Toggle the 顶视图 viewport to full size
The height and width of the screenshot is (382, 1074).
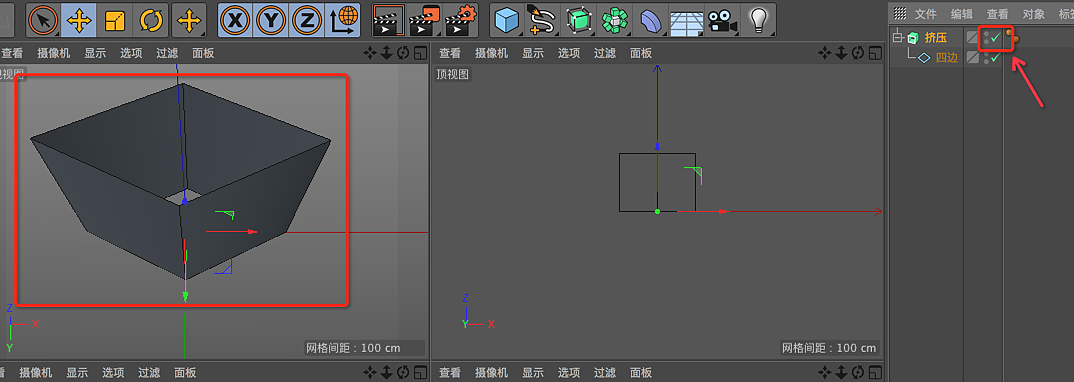pyautogui.click(x=875, y=53)
